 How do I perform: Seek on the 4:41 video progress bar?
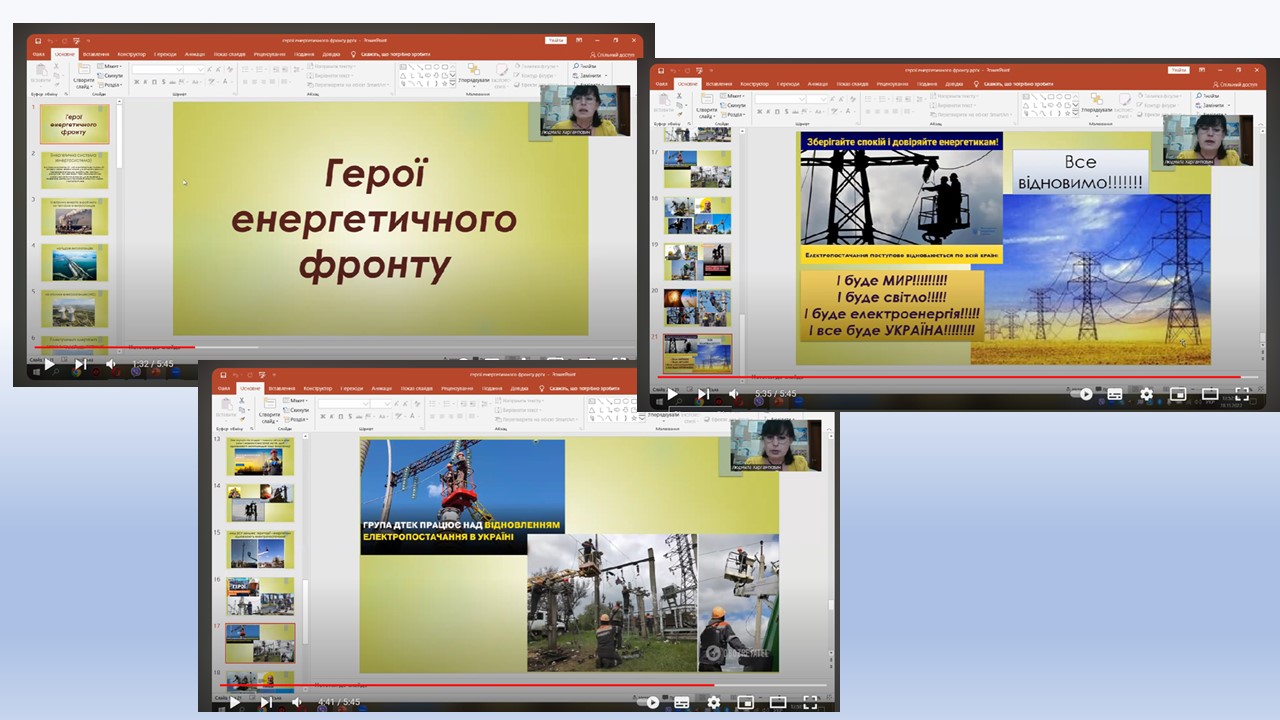coord(524,685)
